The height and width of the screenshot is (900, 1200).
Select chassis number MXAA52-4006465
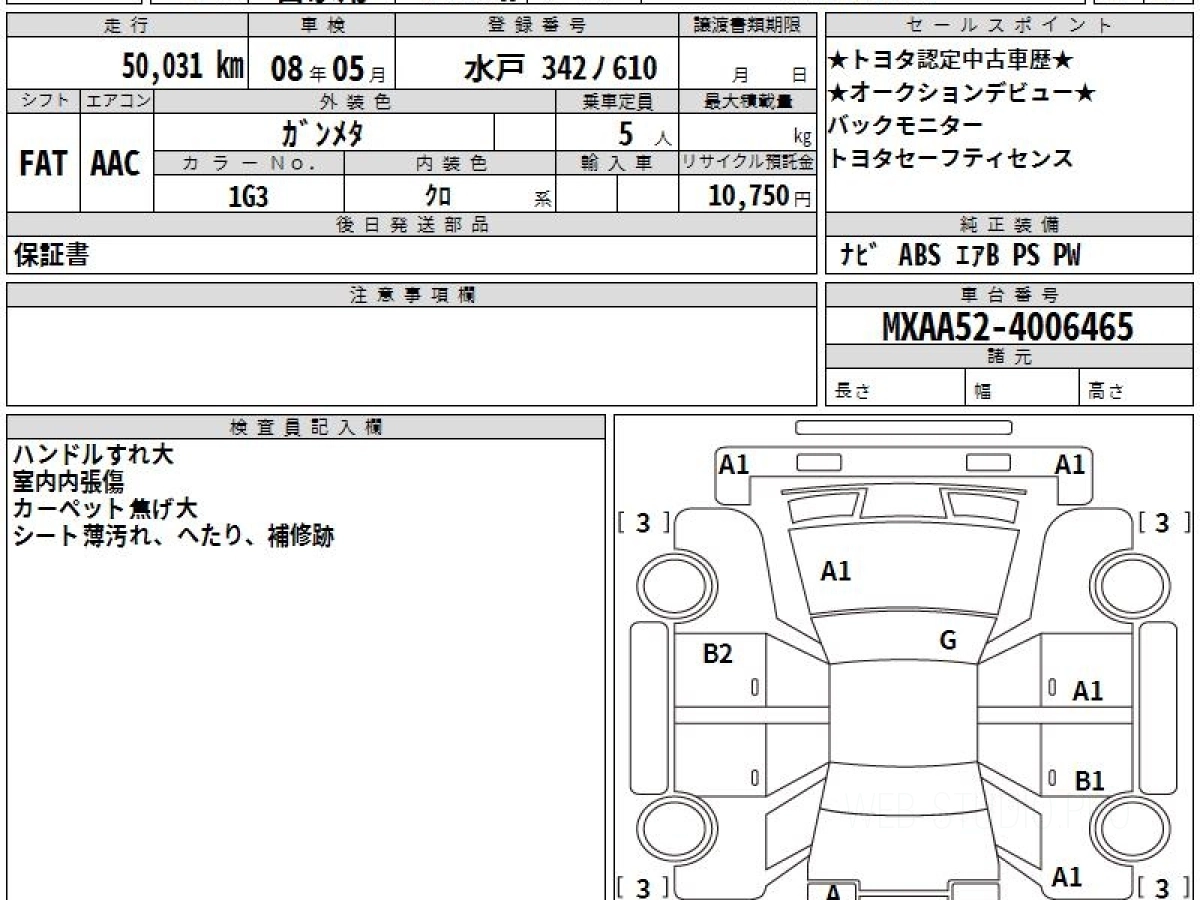click(1008, 327)
